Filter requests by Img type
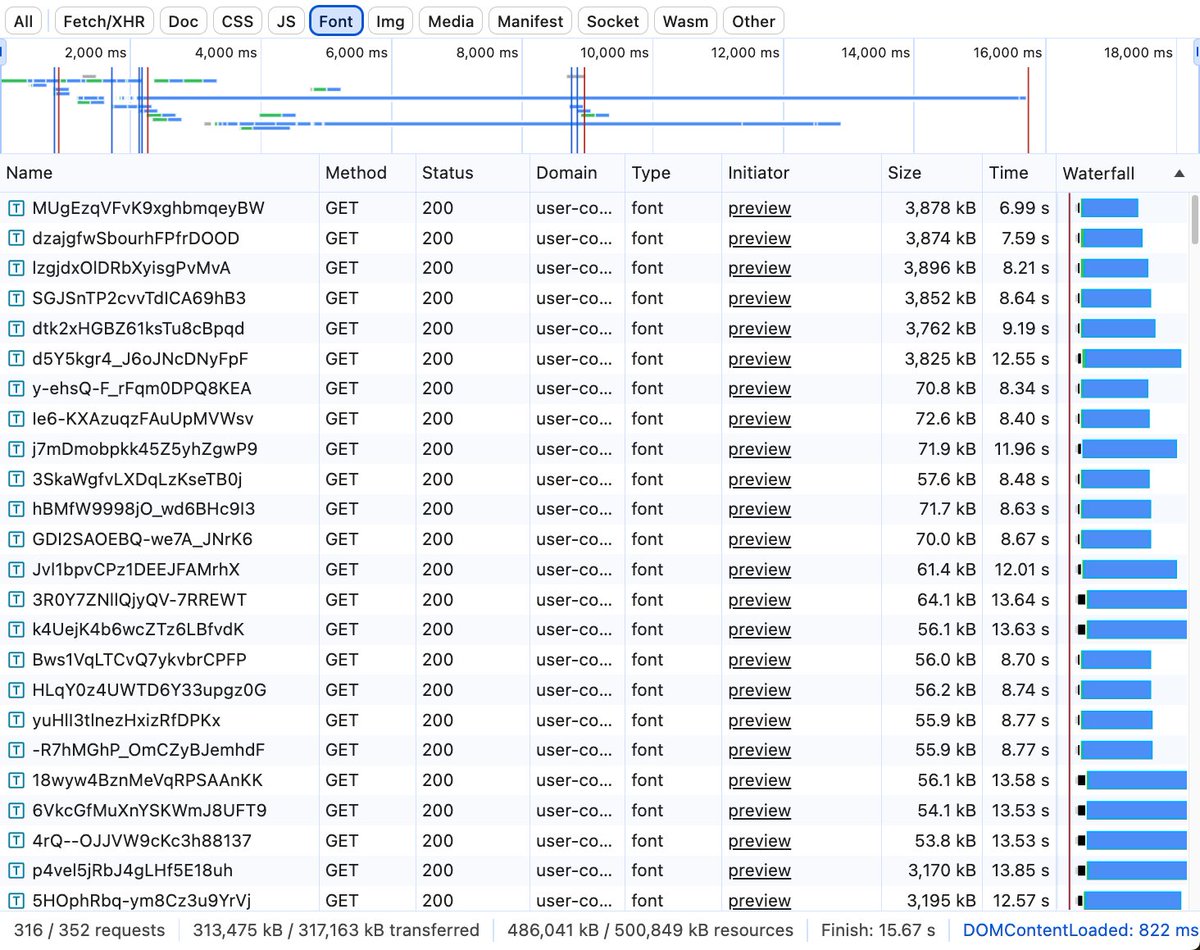Viewport: 1200px width, 950px height. [x=390, y=21]
